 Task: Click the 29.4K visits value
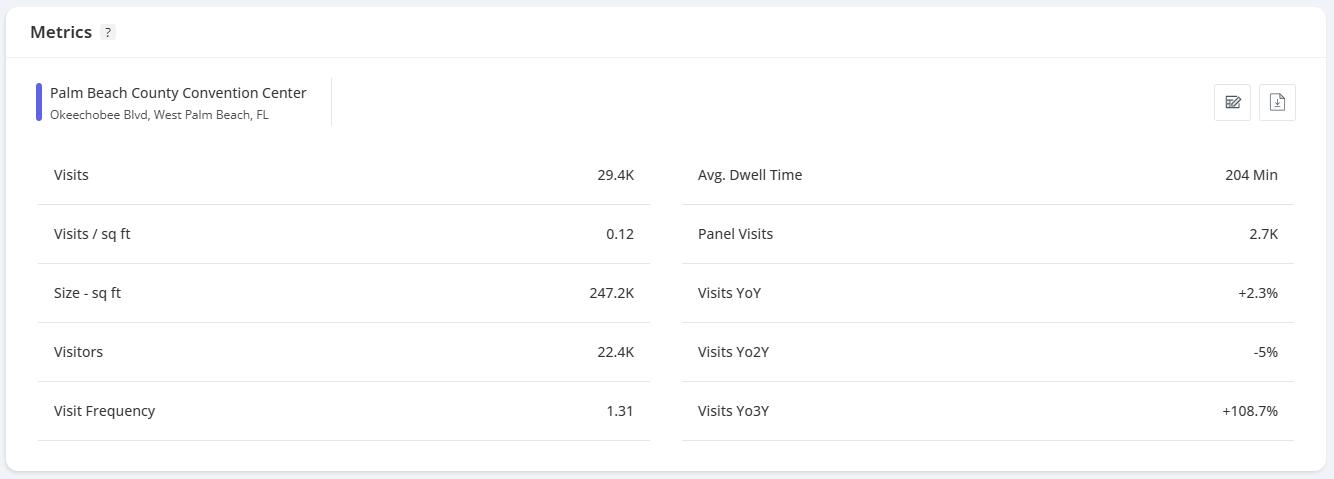(x=615, y=175)
